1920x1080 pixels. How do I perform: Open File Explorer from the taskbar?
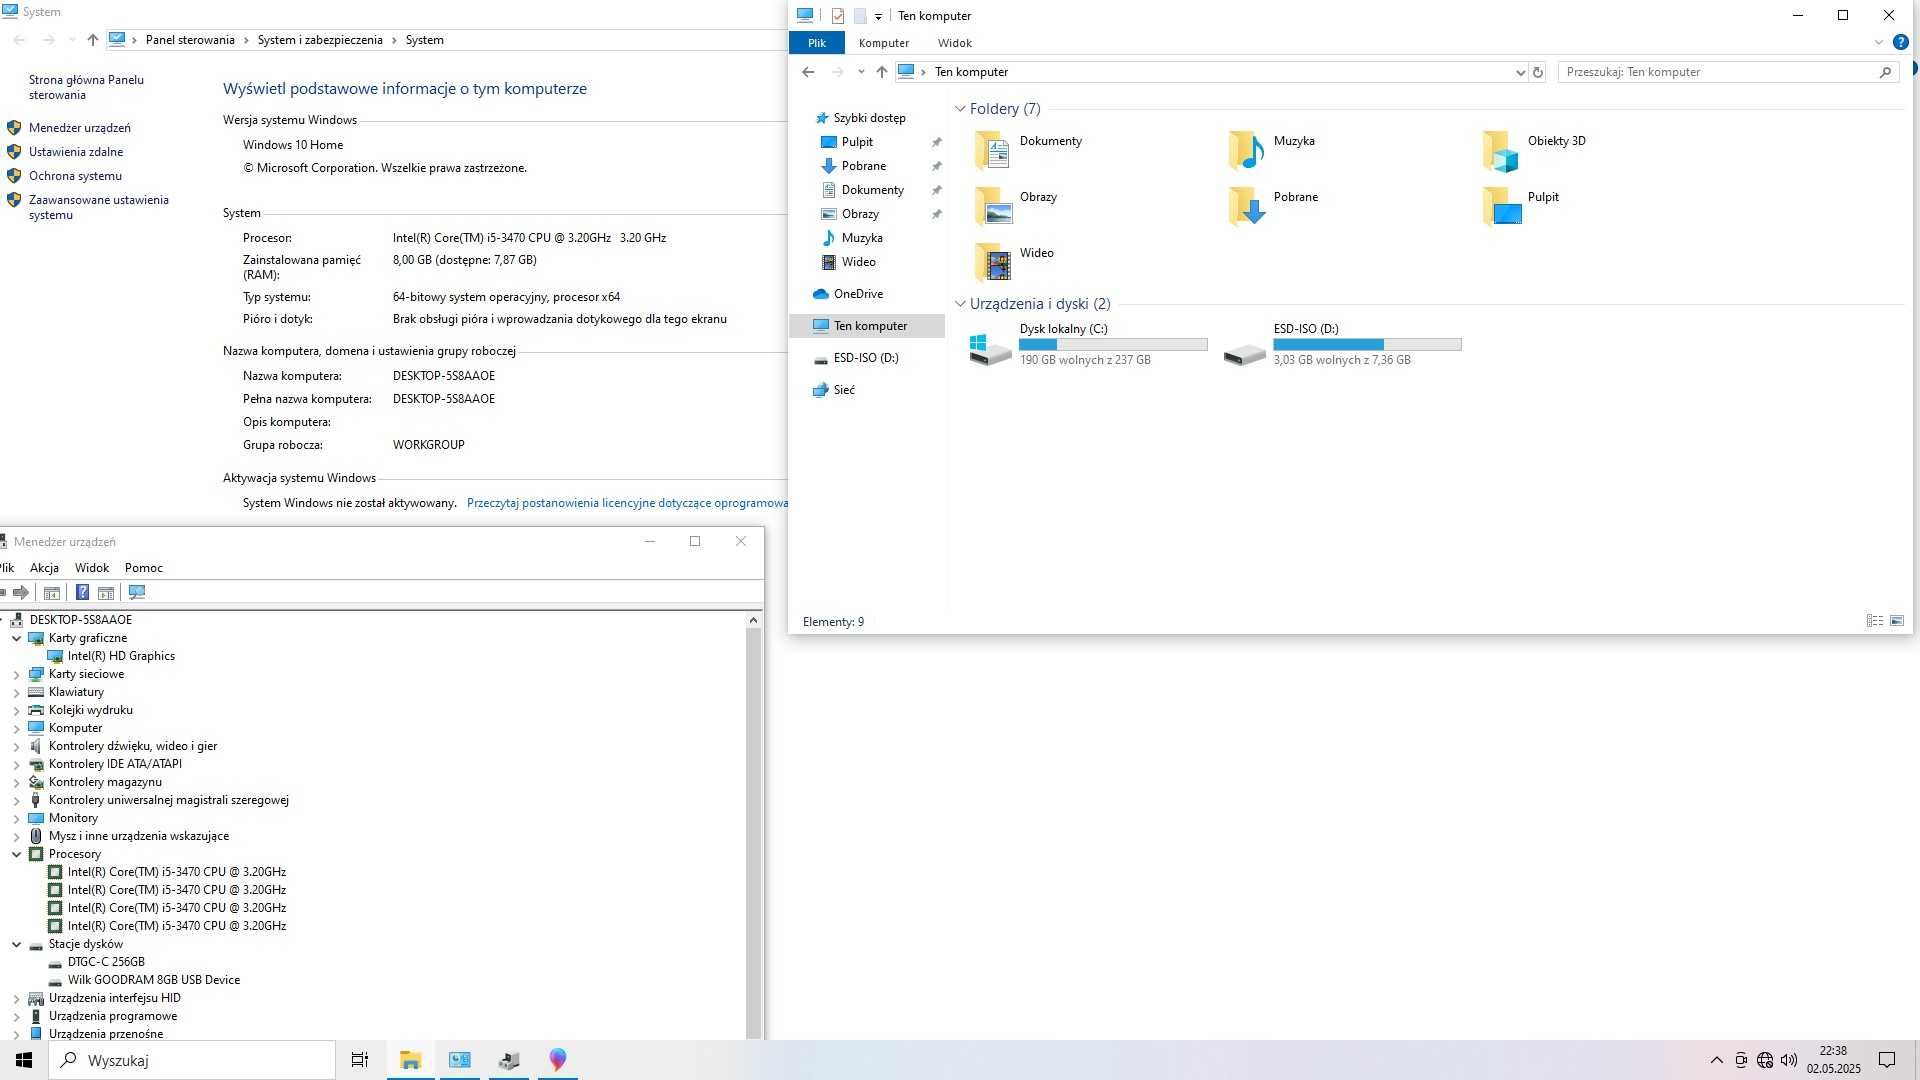tap(410, 1060)
